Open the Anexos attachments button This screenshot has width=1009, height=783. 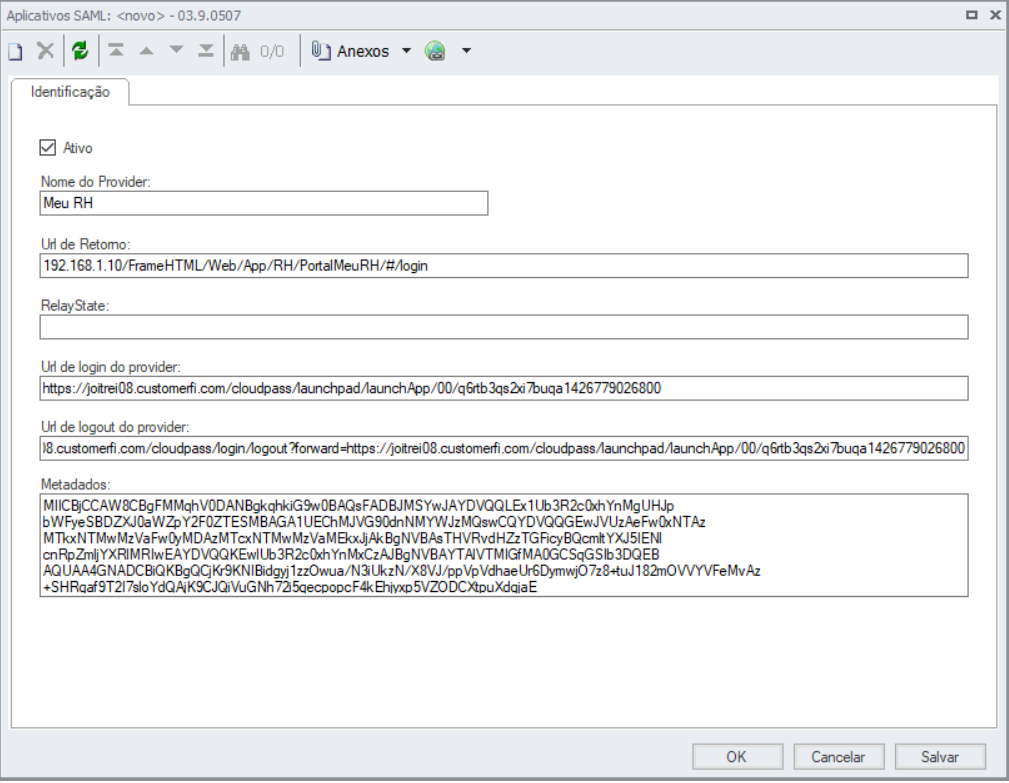tap(351, 51)
